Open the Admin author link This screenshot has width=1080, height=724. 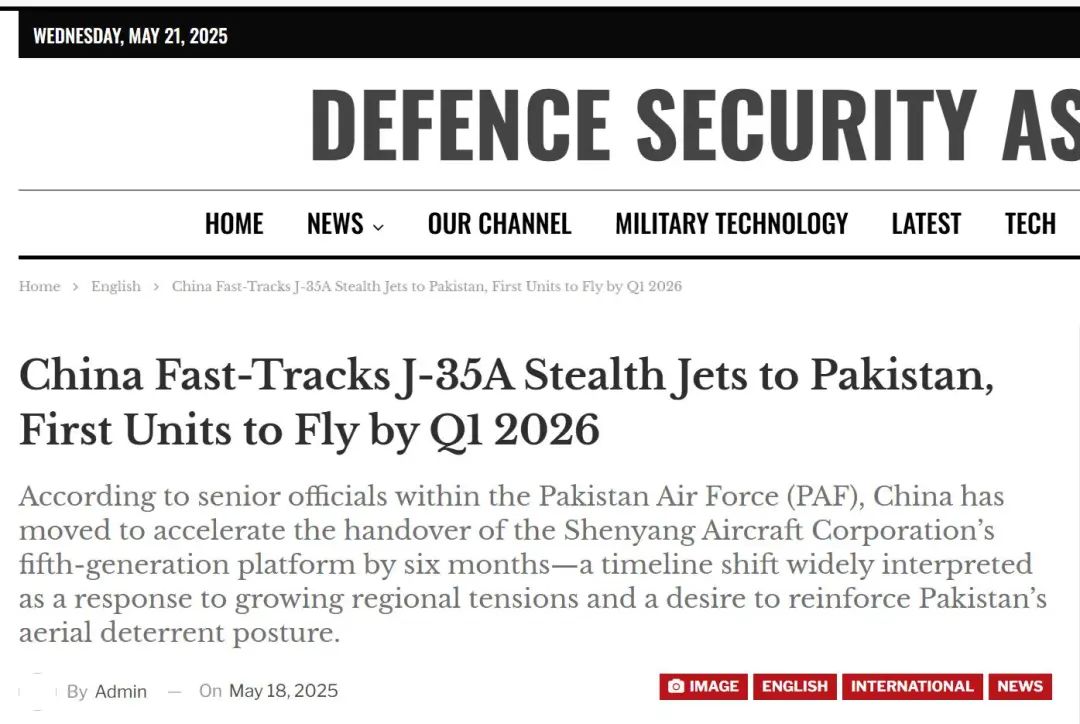(121, 691)
